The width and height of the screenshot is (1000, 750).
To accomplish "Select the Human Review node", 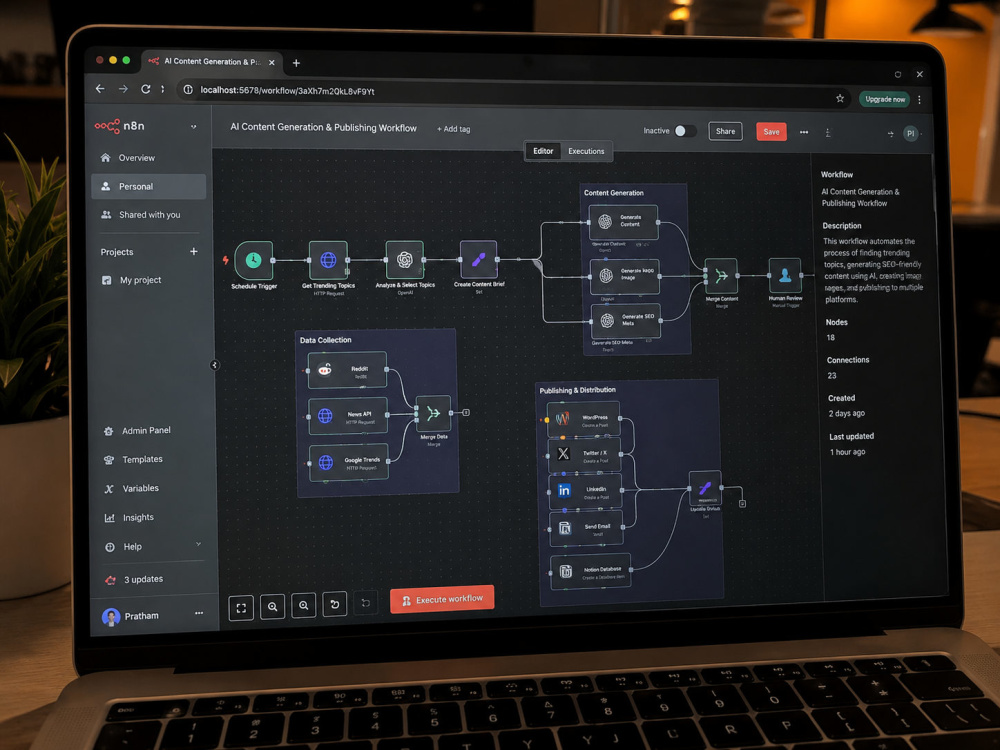I will (784, 276).
